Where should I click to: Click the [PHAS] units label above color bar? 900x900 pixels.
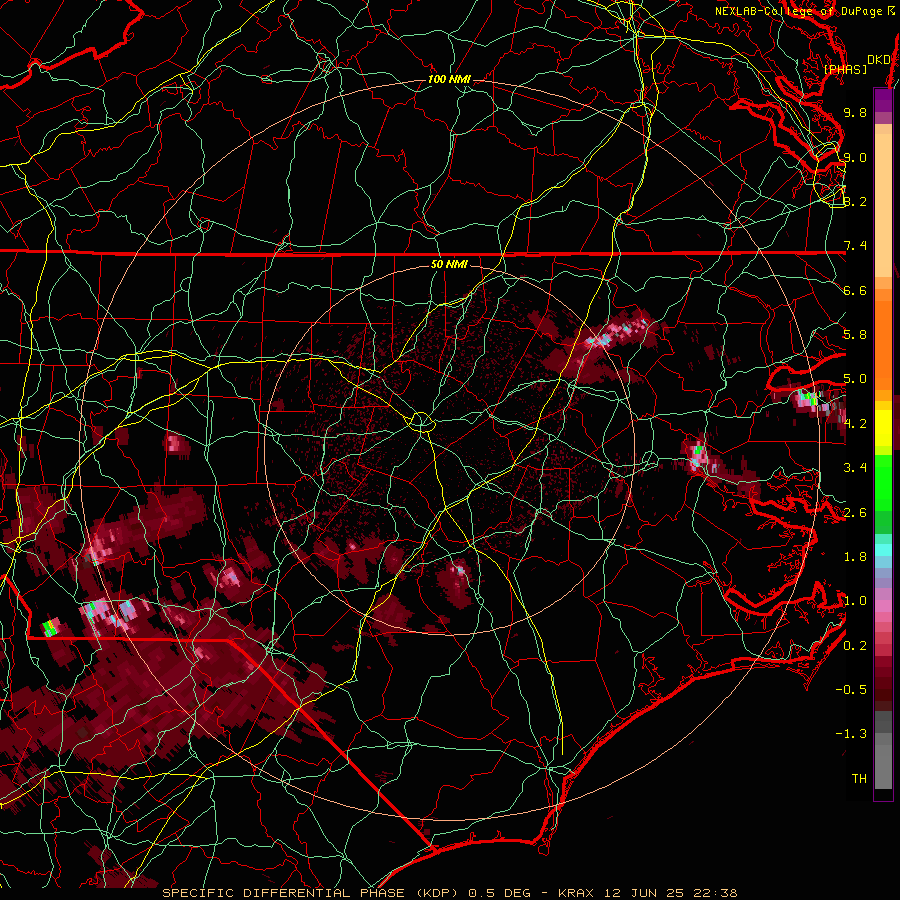point(845,69)
